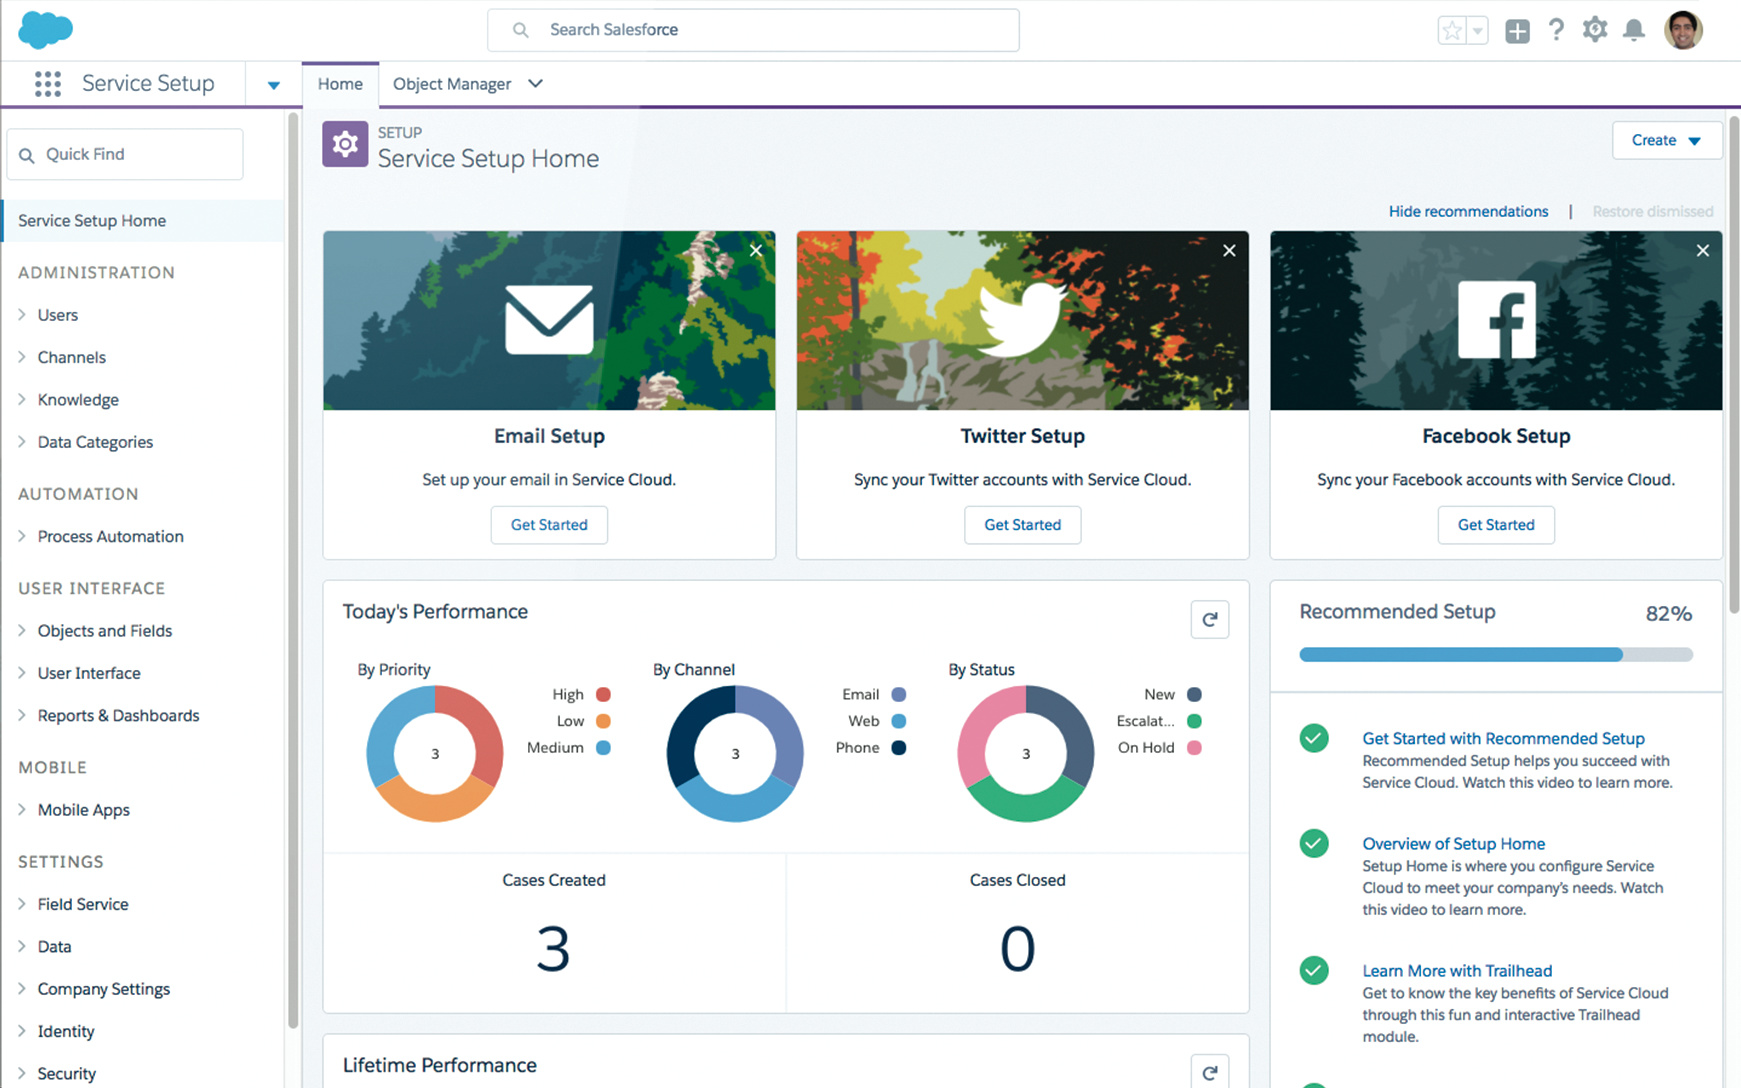Image resolution: width=1741 pixels, height=1088 pixels.
Task: Click the global actions plus icon
Action: click(x=1517, y=31)
